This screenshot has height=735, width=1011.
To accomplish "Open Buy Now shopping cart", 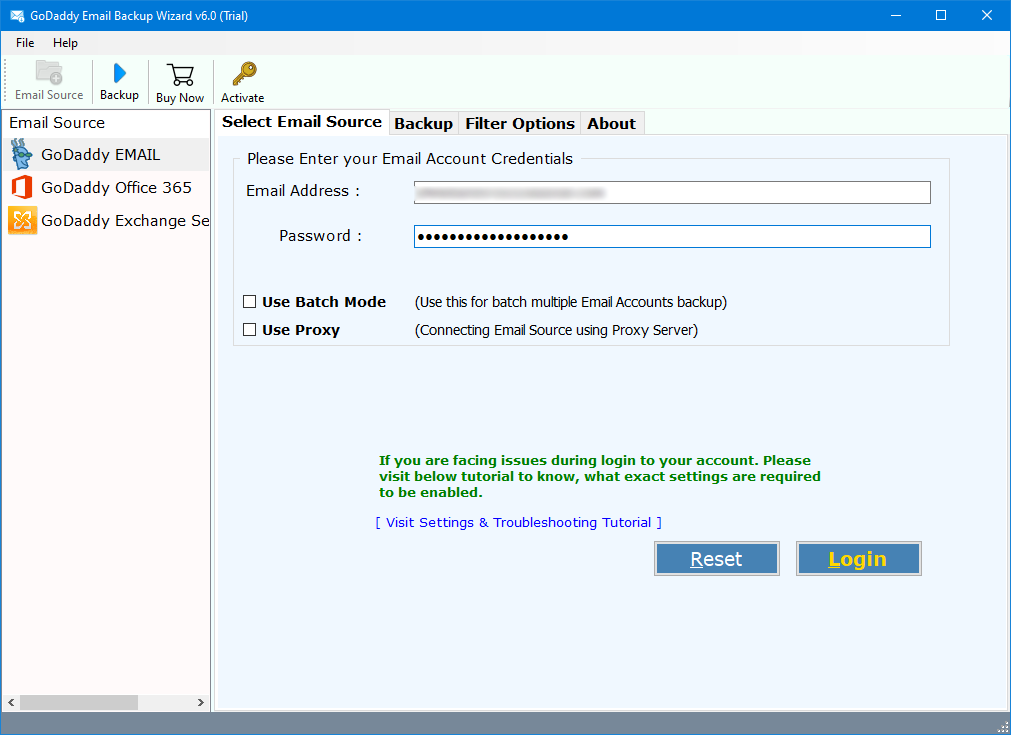I will point(180,75).
